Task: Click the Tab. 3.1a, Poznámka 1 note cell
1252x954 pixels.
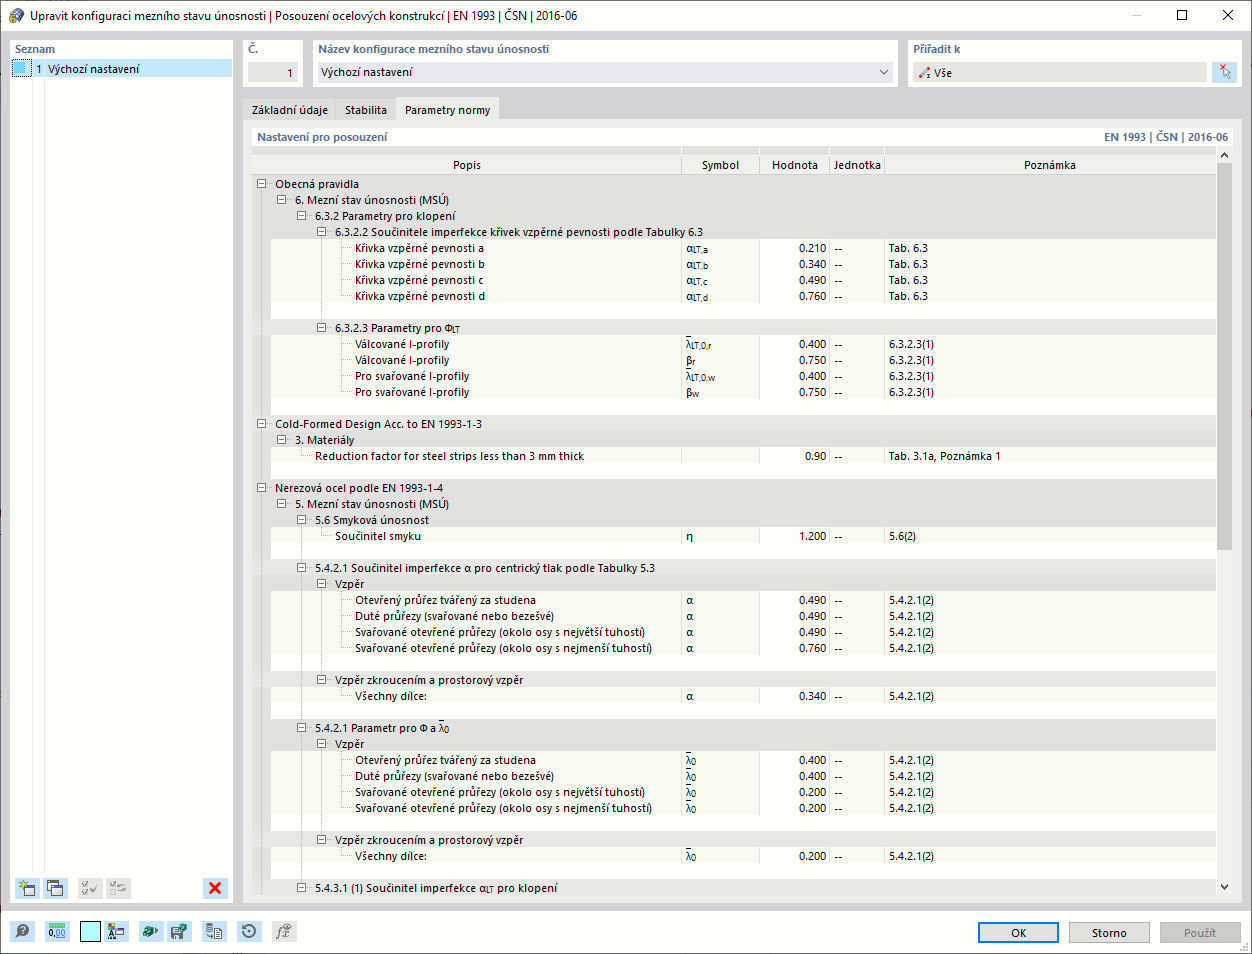Action: point(944,456)
